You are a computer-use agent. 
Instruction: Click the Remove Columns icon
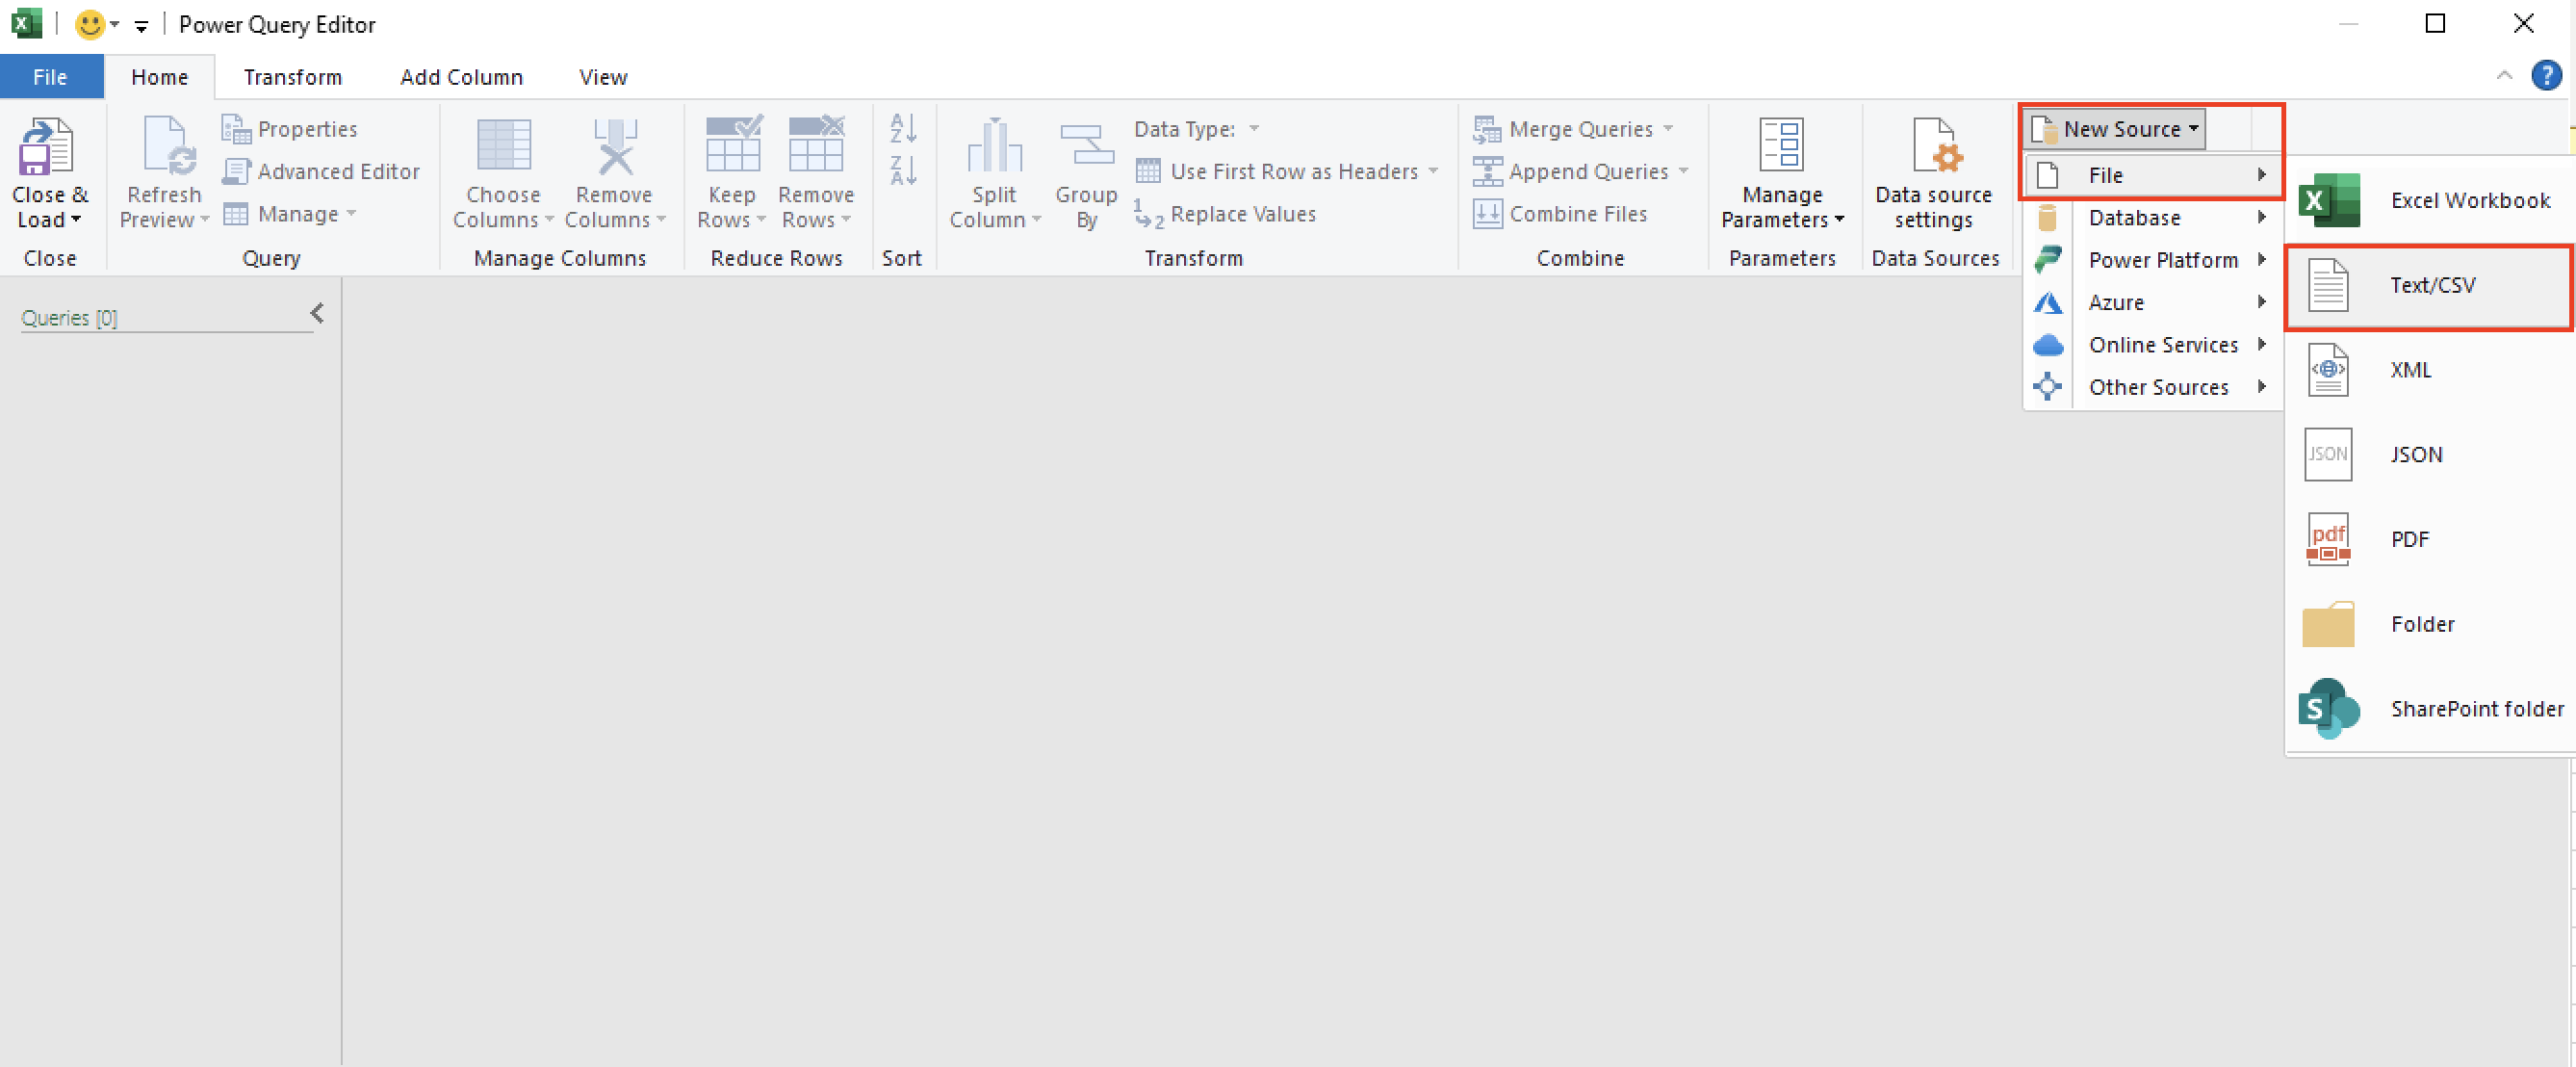(x=614, y=146)
